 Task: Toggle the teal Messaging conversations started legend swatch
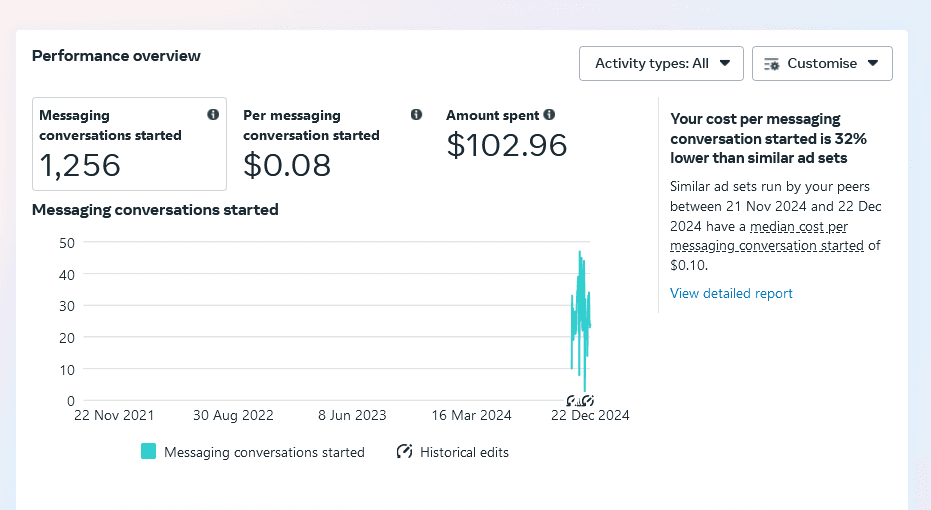click(x=148, y=452)
